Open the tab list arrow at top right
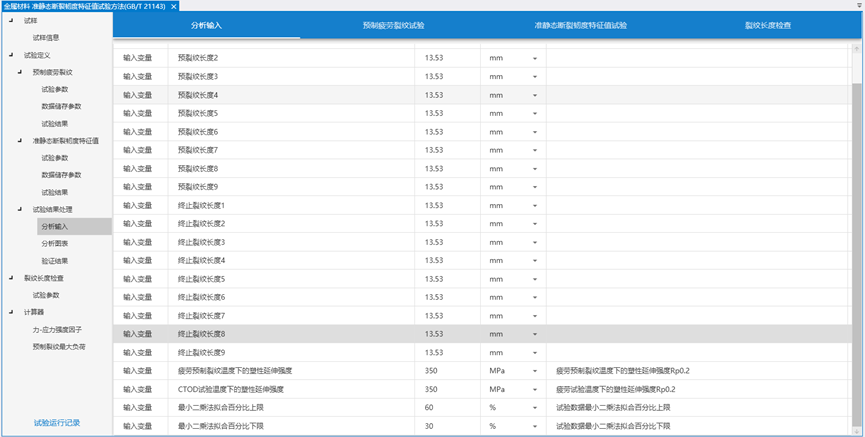865x437 pixels. point(858,6)
